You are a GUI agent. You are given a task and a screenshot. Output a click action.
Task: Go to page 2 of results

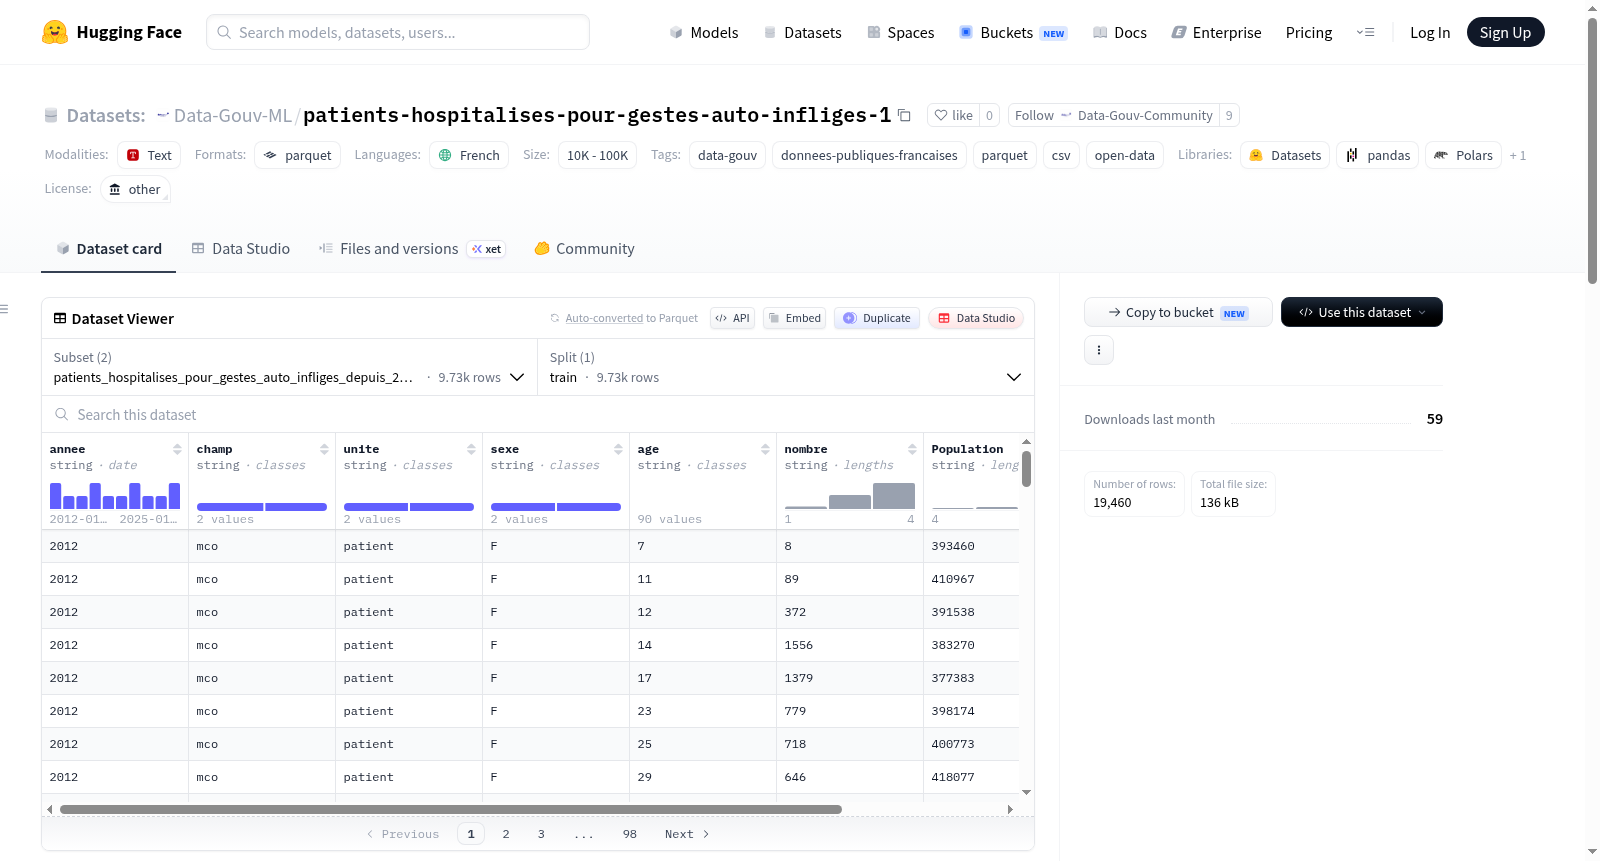506,834
